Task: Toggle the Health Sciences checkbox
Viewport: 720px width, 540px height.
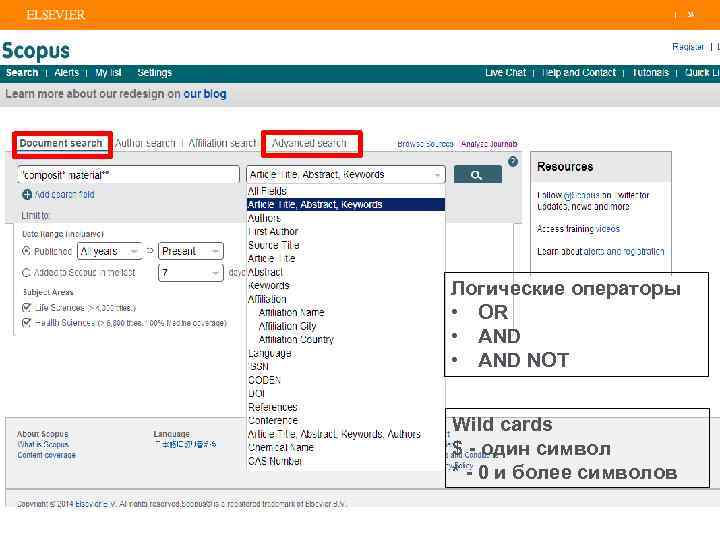Action: click(x=27, y=323)
